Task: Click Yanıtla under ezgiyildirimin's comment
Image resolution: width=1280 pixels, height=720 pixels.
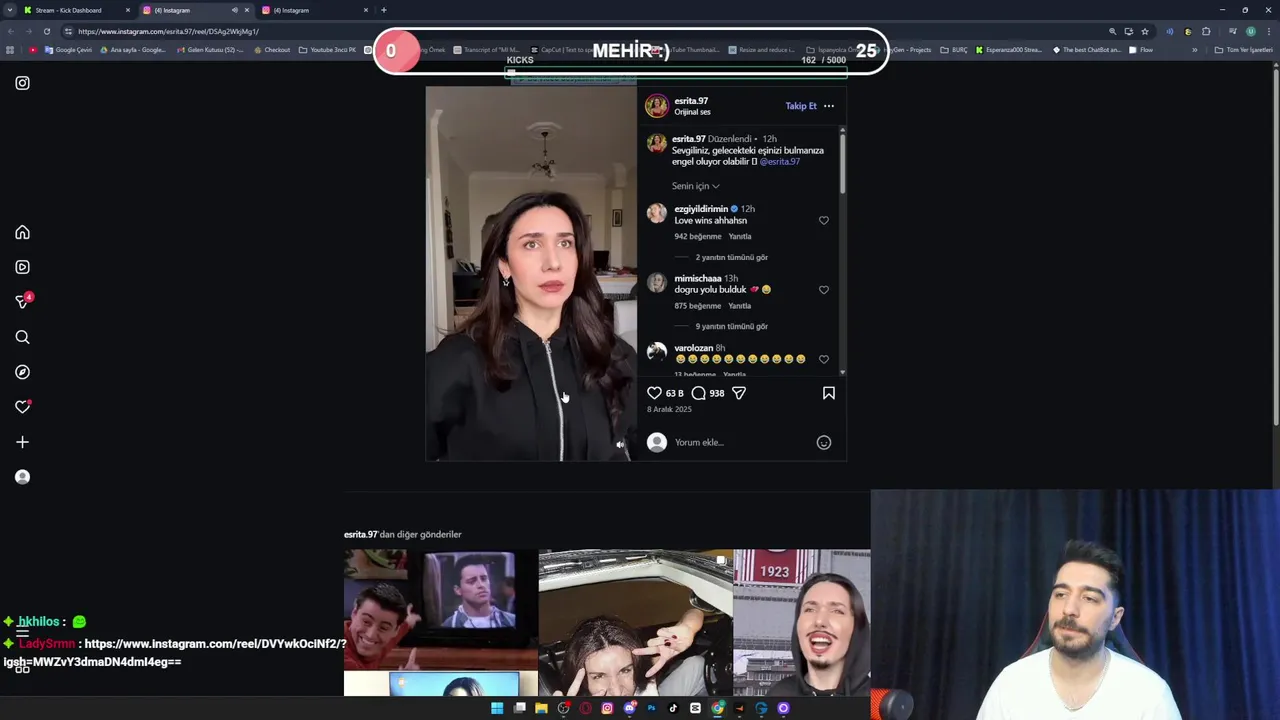Action: click(740, 236)
